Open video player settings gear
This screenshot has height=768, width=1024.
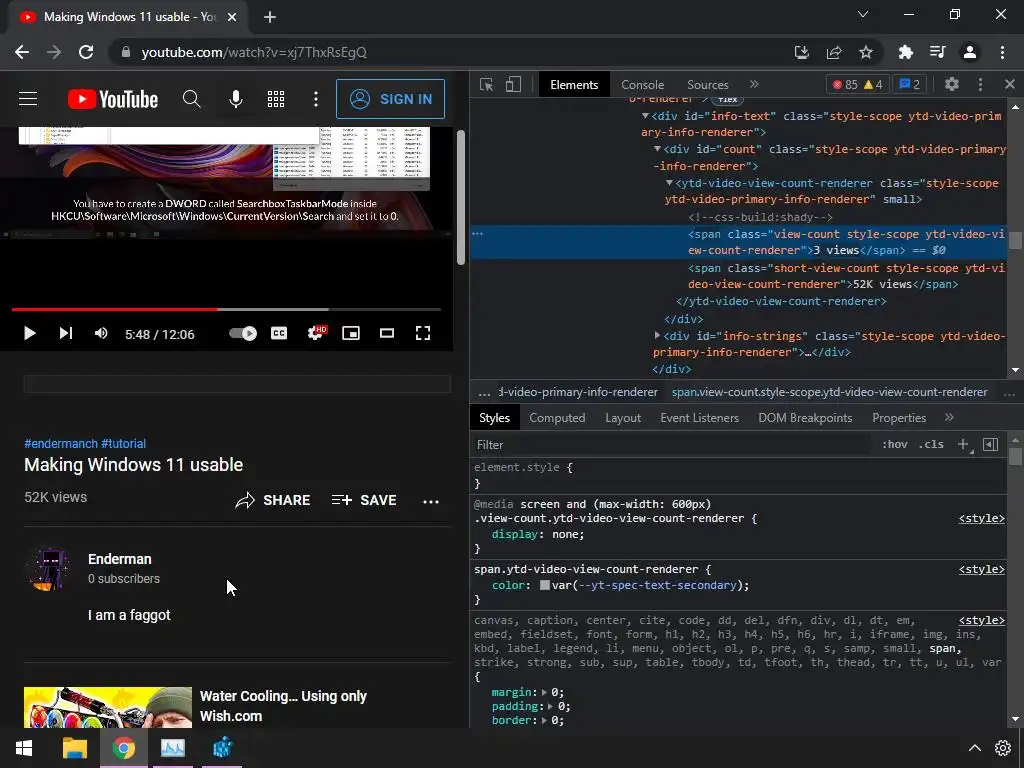click(316, 333)
